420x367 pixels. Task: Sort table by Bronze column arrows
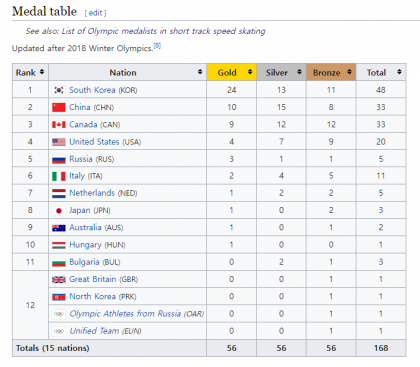[349, 72]
